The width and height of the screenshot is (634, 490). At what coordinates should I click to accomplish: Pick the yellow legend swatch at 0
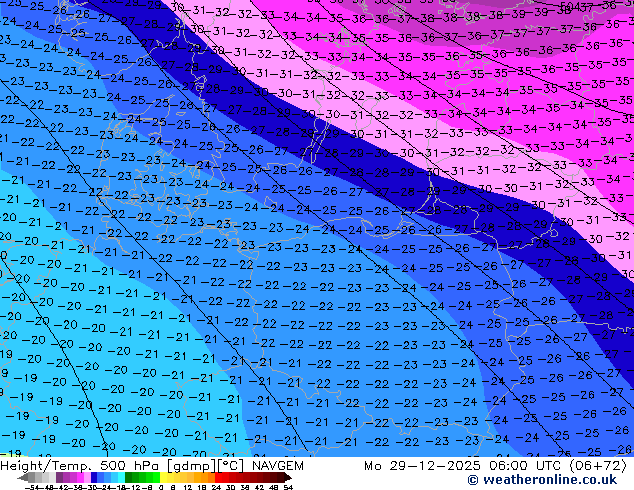click(x=163, y=478)
